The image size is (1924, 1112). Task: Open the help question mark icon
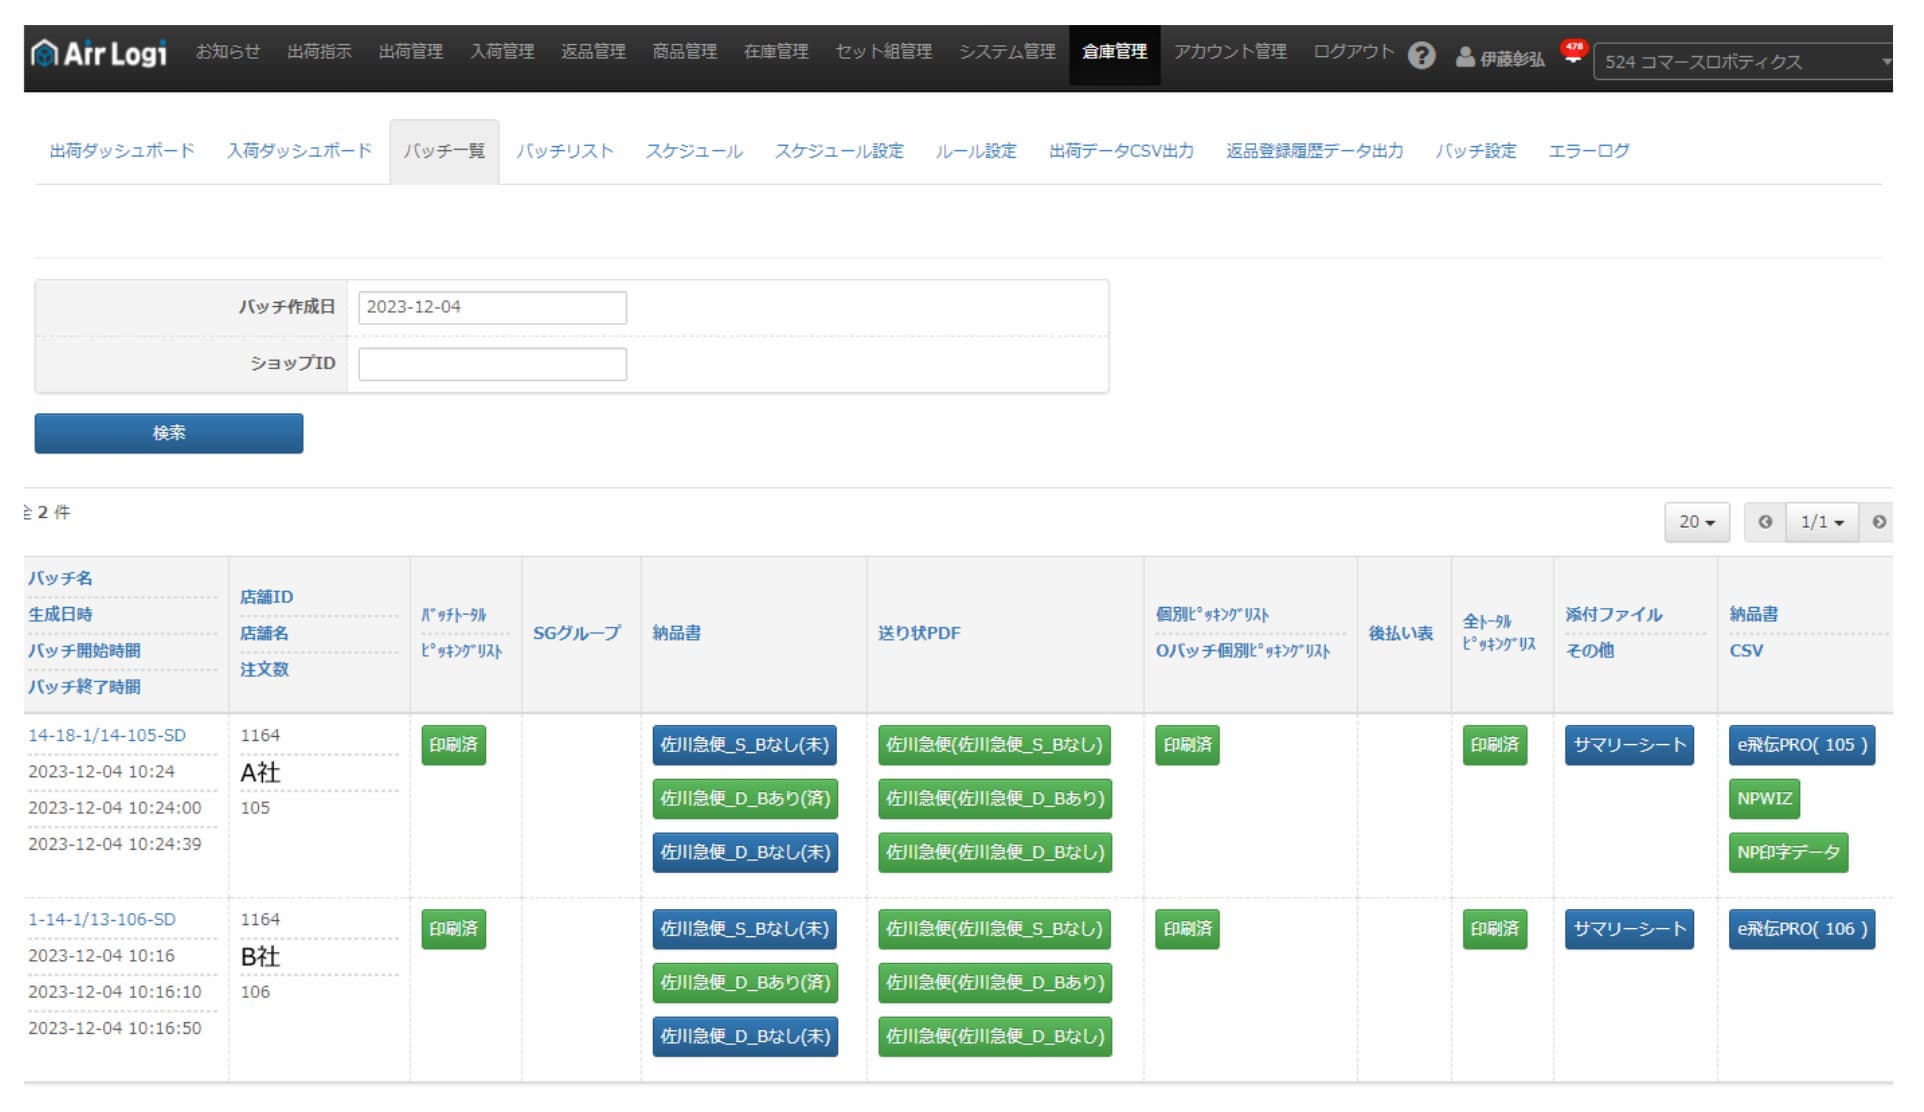click(1421, 55)
